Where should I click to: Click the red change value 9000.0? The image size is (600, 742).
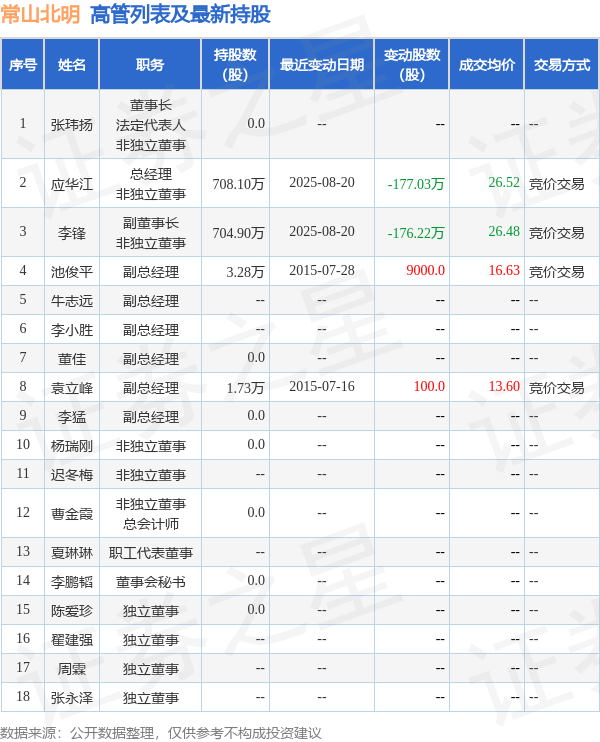(x=425, y=270)
